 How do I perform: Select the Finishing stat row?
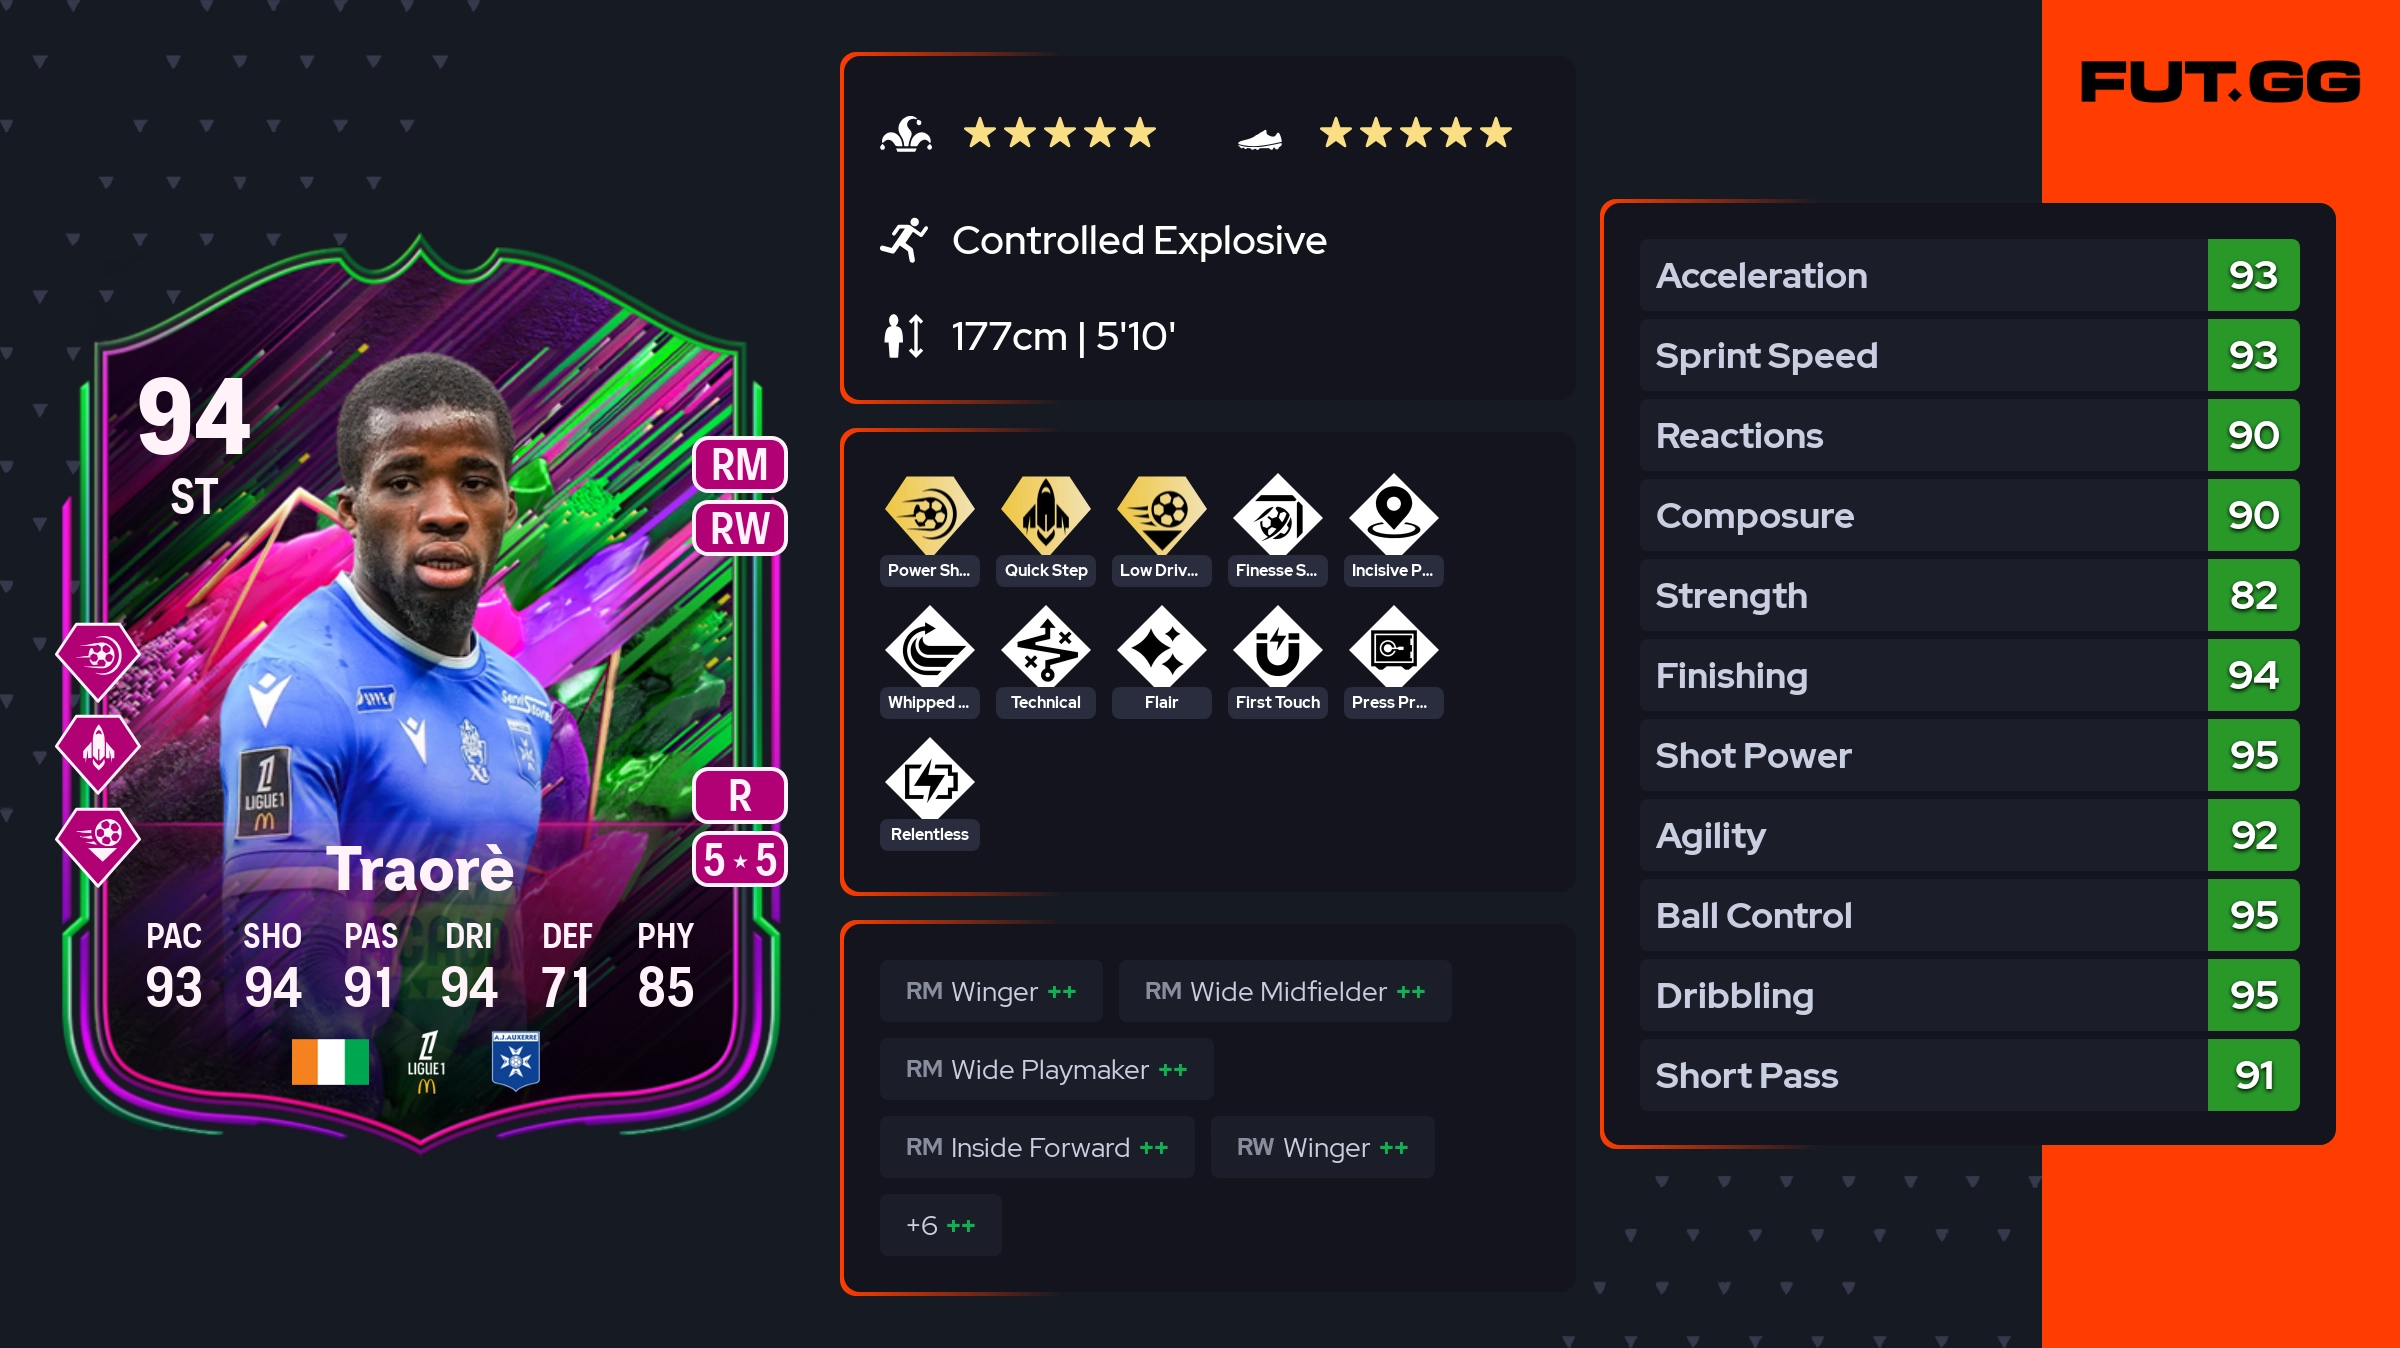pos(1969,675)
